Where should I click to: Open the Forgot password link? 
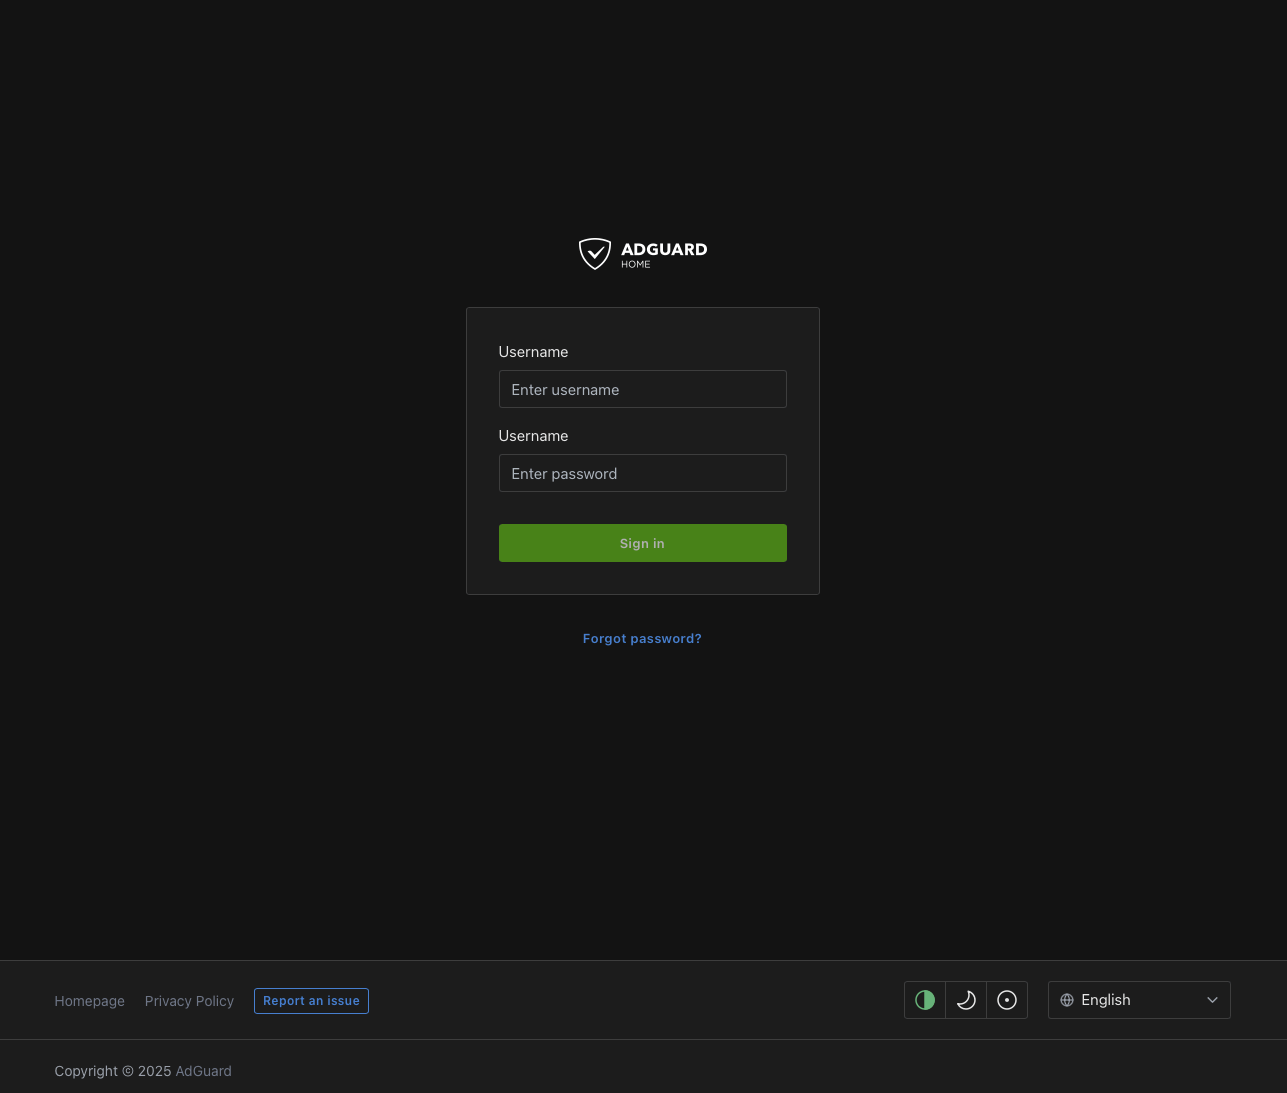tap(642, 638)
